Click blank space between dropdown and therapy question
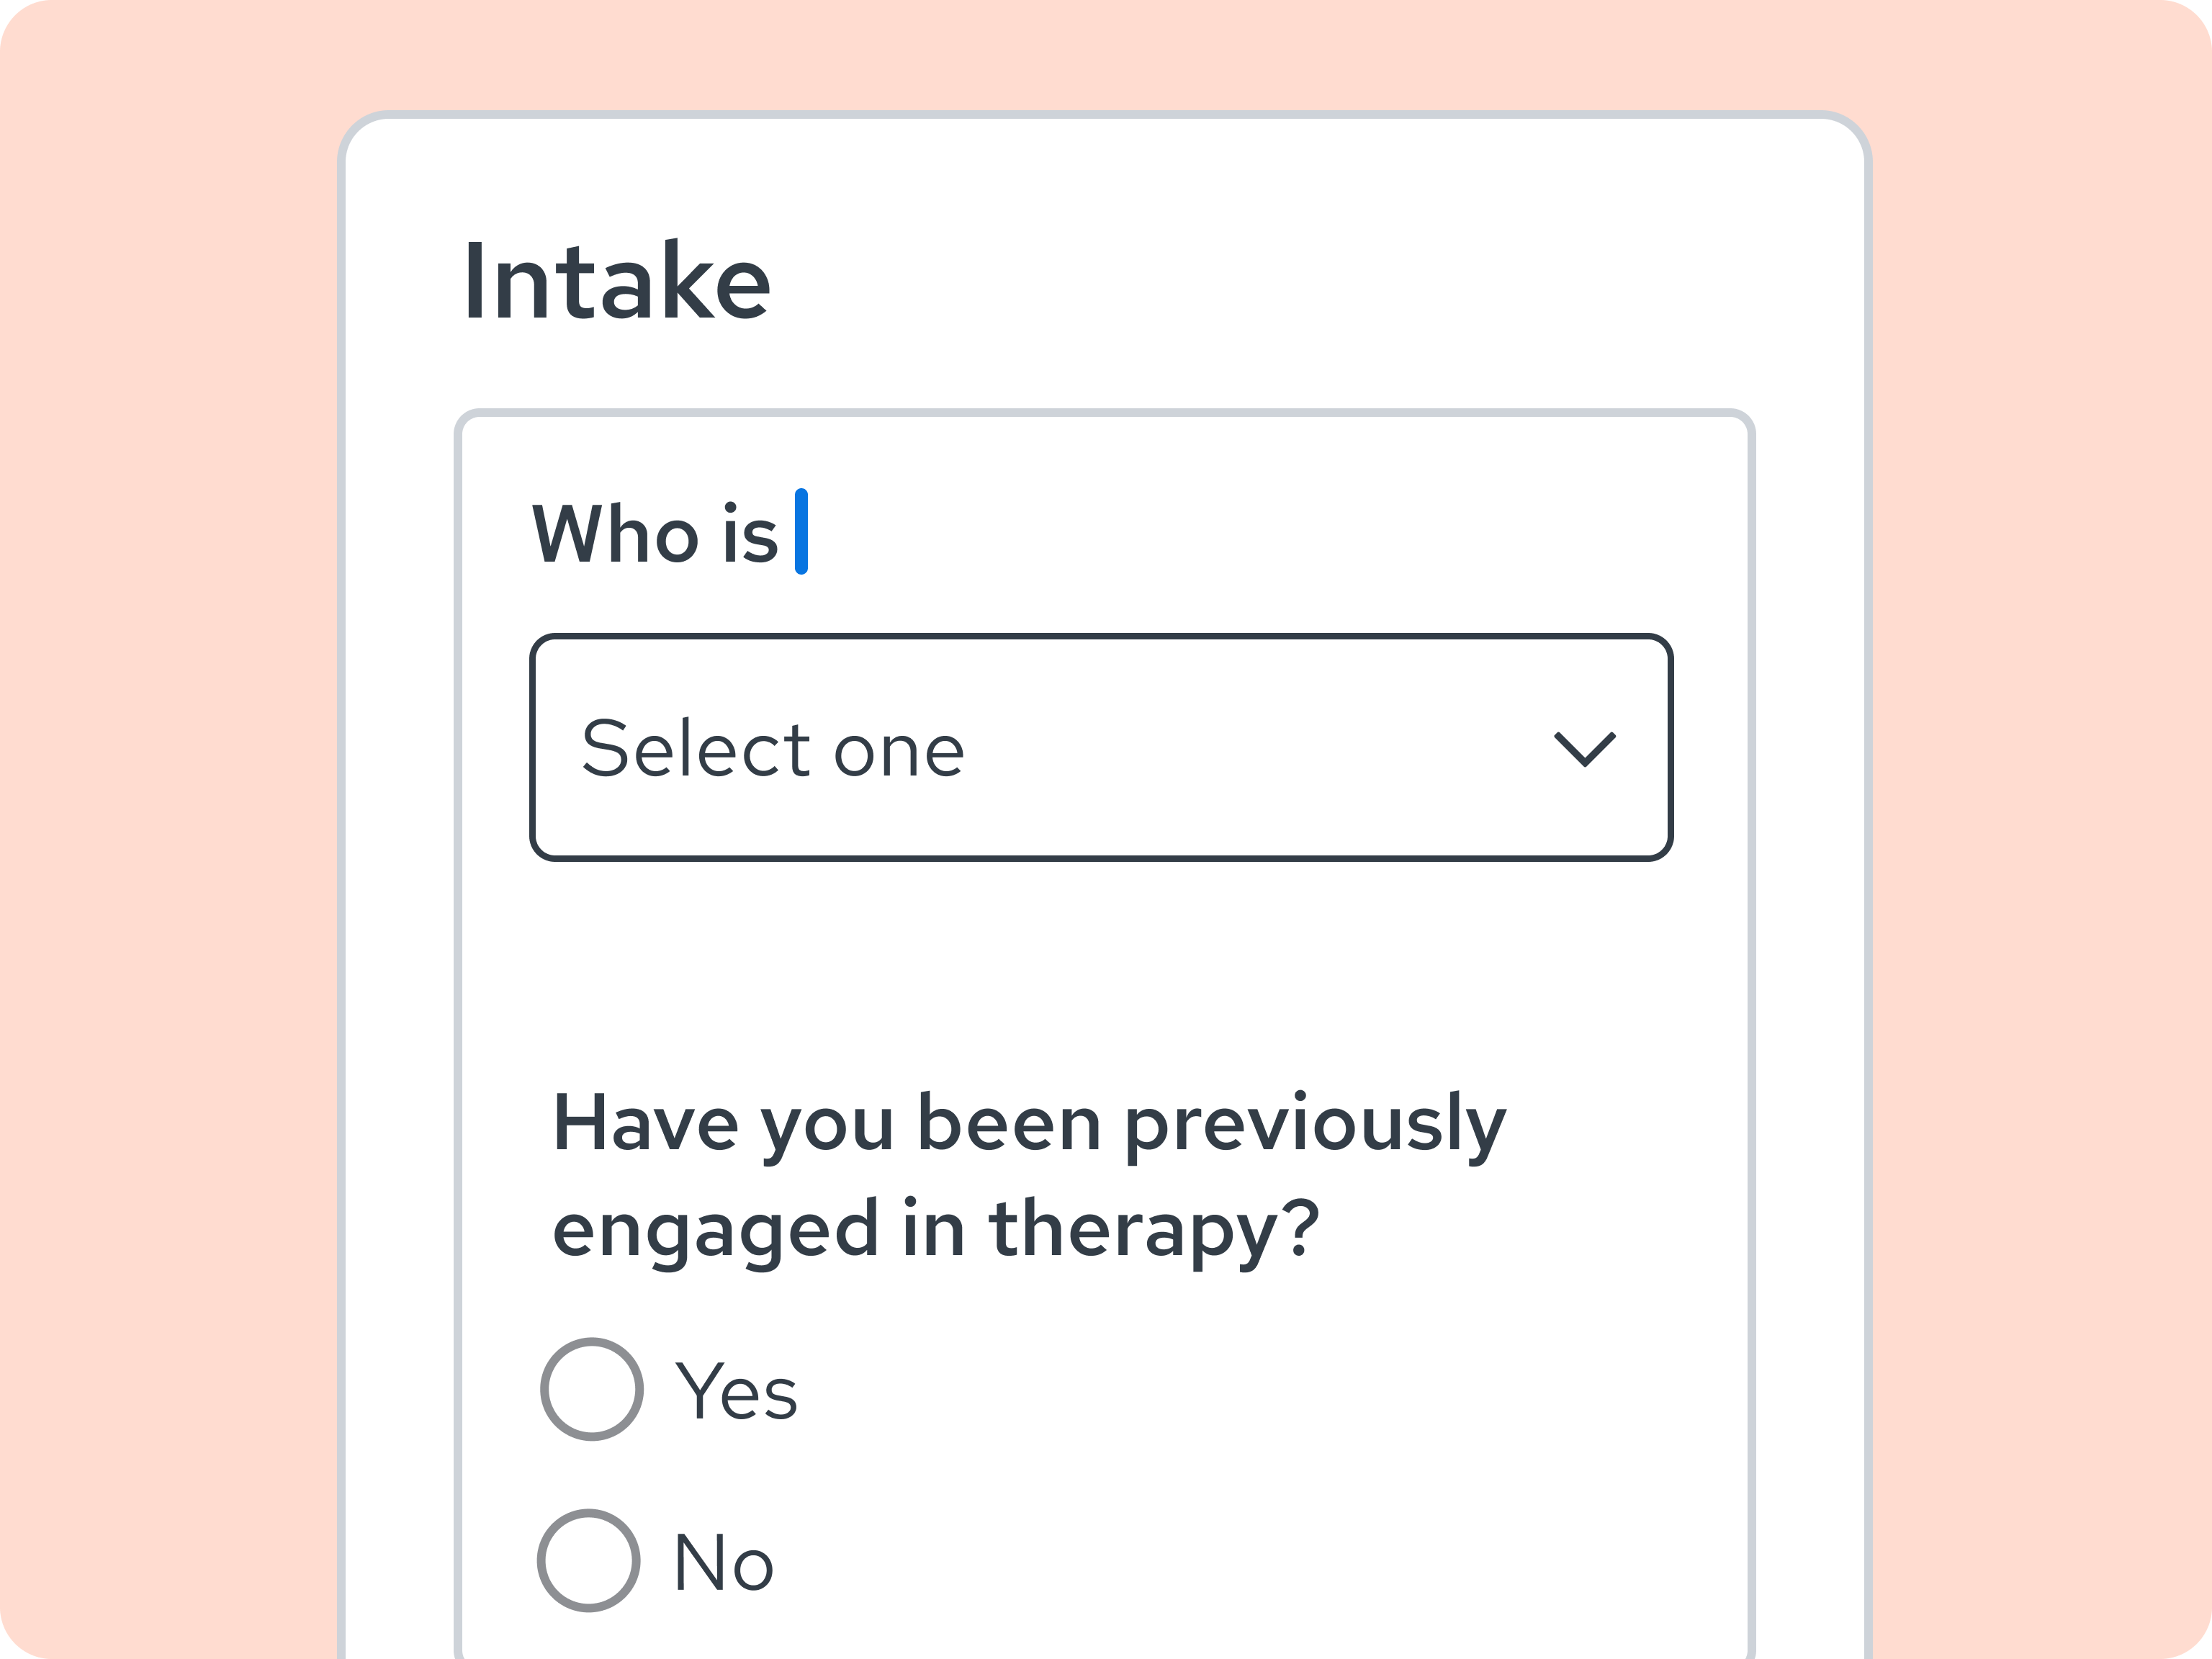Viewport: 2212px width, 1659px height. coord(1100,970)
